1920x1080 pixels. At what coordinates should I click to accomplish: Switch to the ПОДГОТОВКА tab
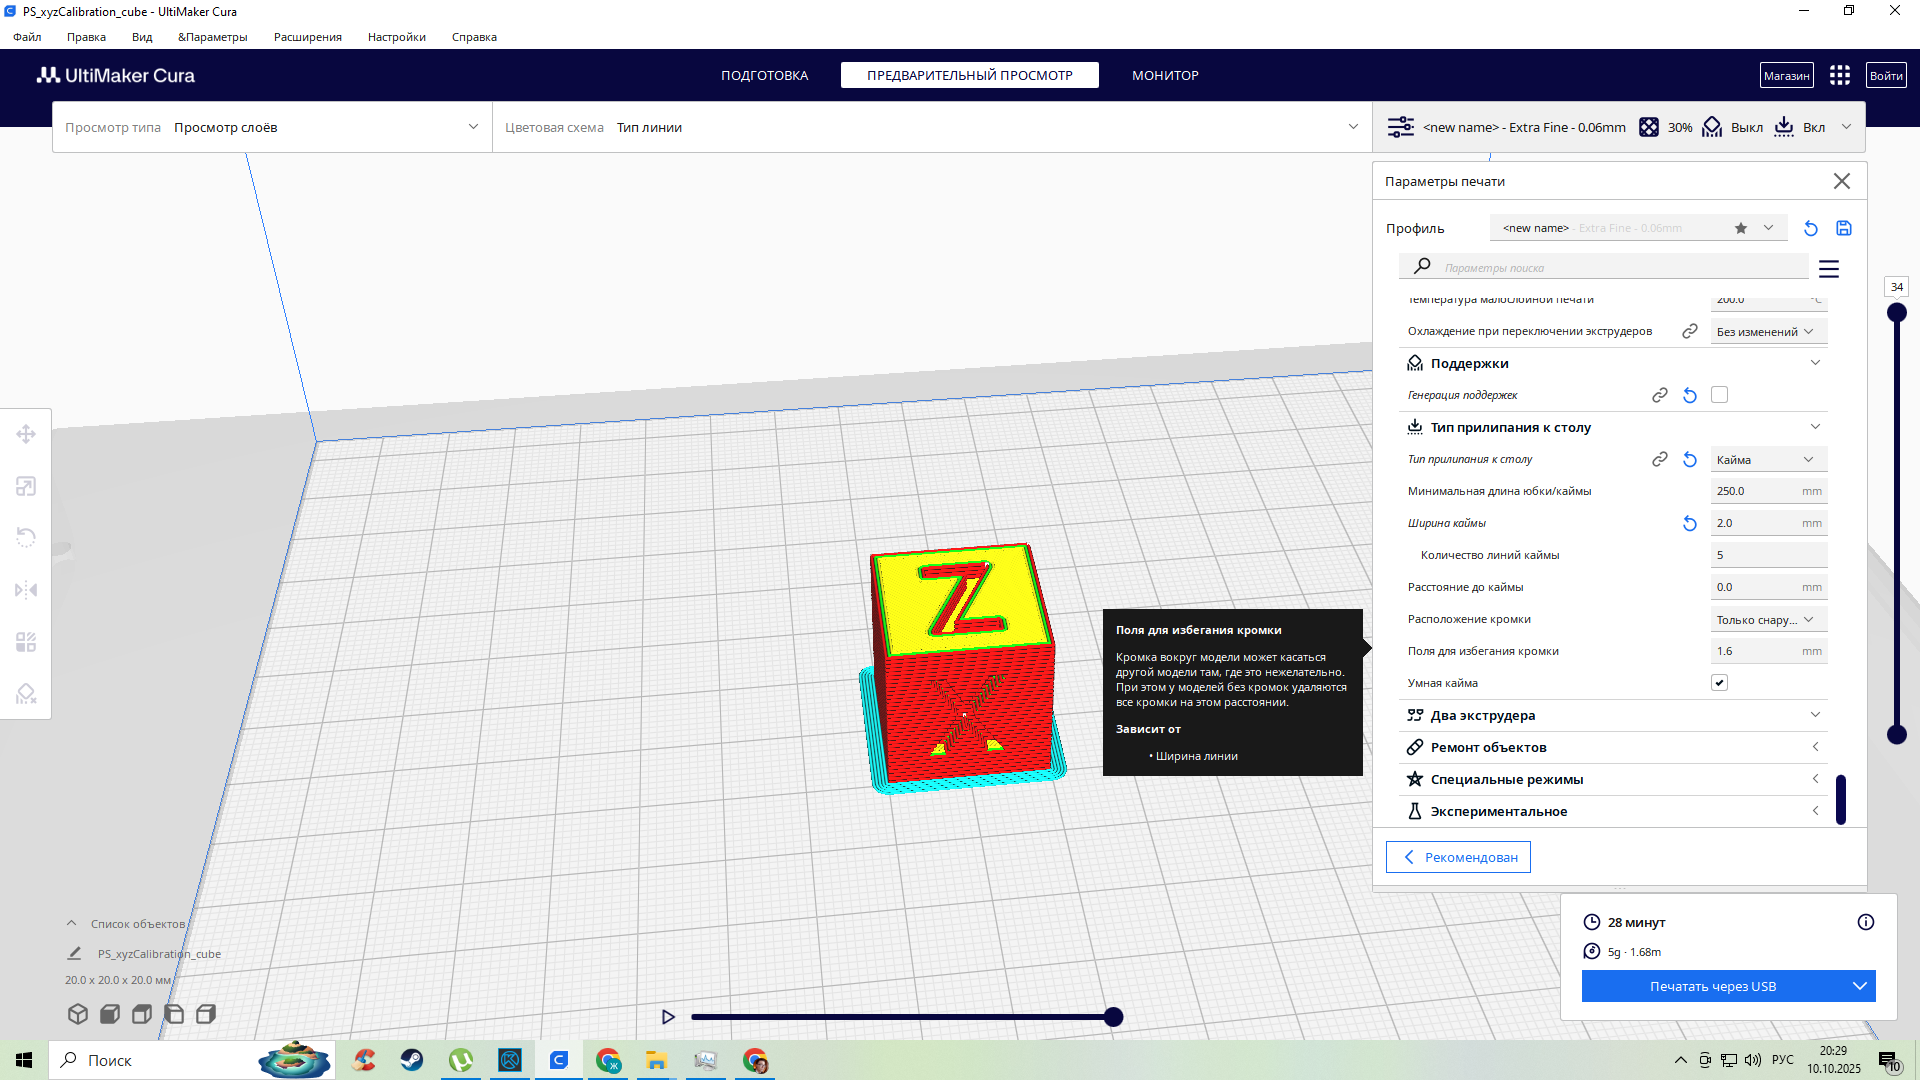coord(764,75)
